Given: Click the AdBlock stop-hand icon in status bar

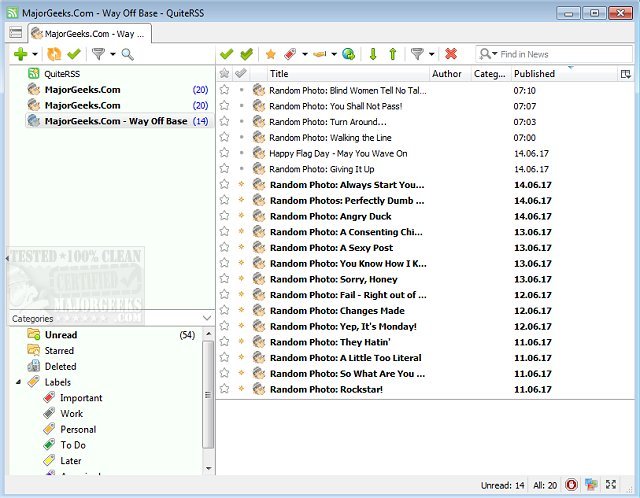Looking at the screenshot, I should [x=570, y=485].
